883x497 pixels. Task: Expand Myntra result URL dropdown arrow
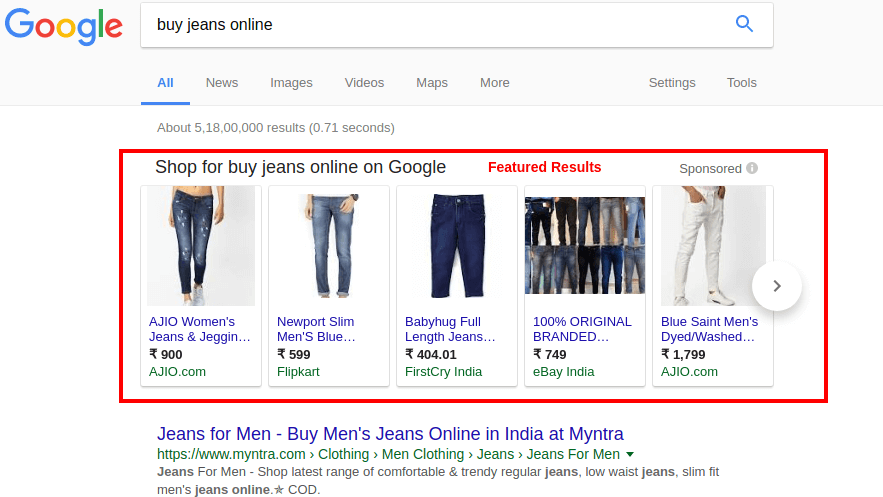click(630, 454)
